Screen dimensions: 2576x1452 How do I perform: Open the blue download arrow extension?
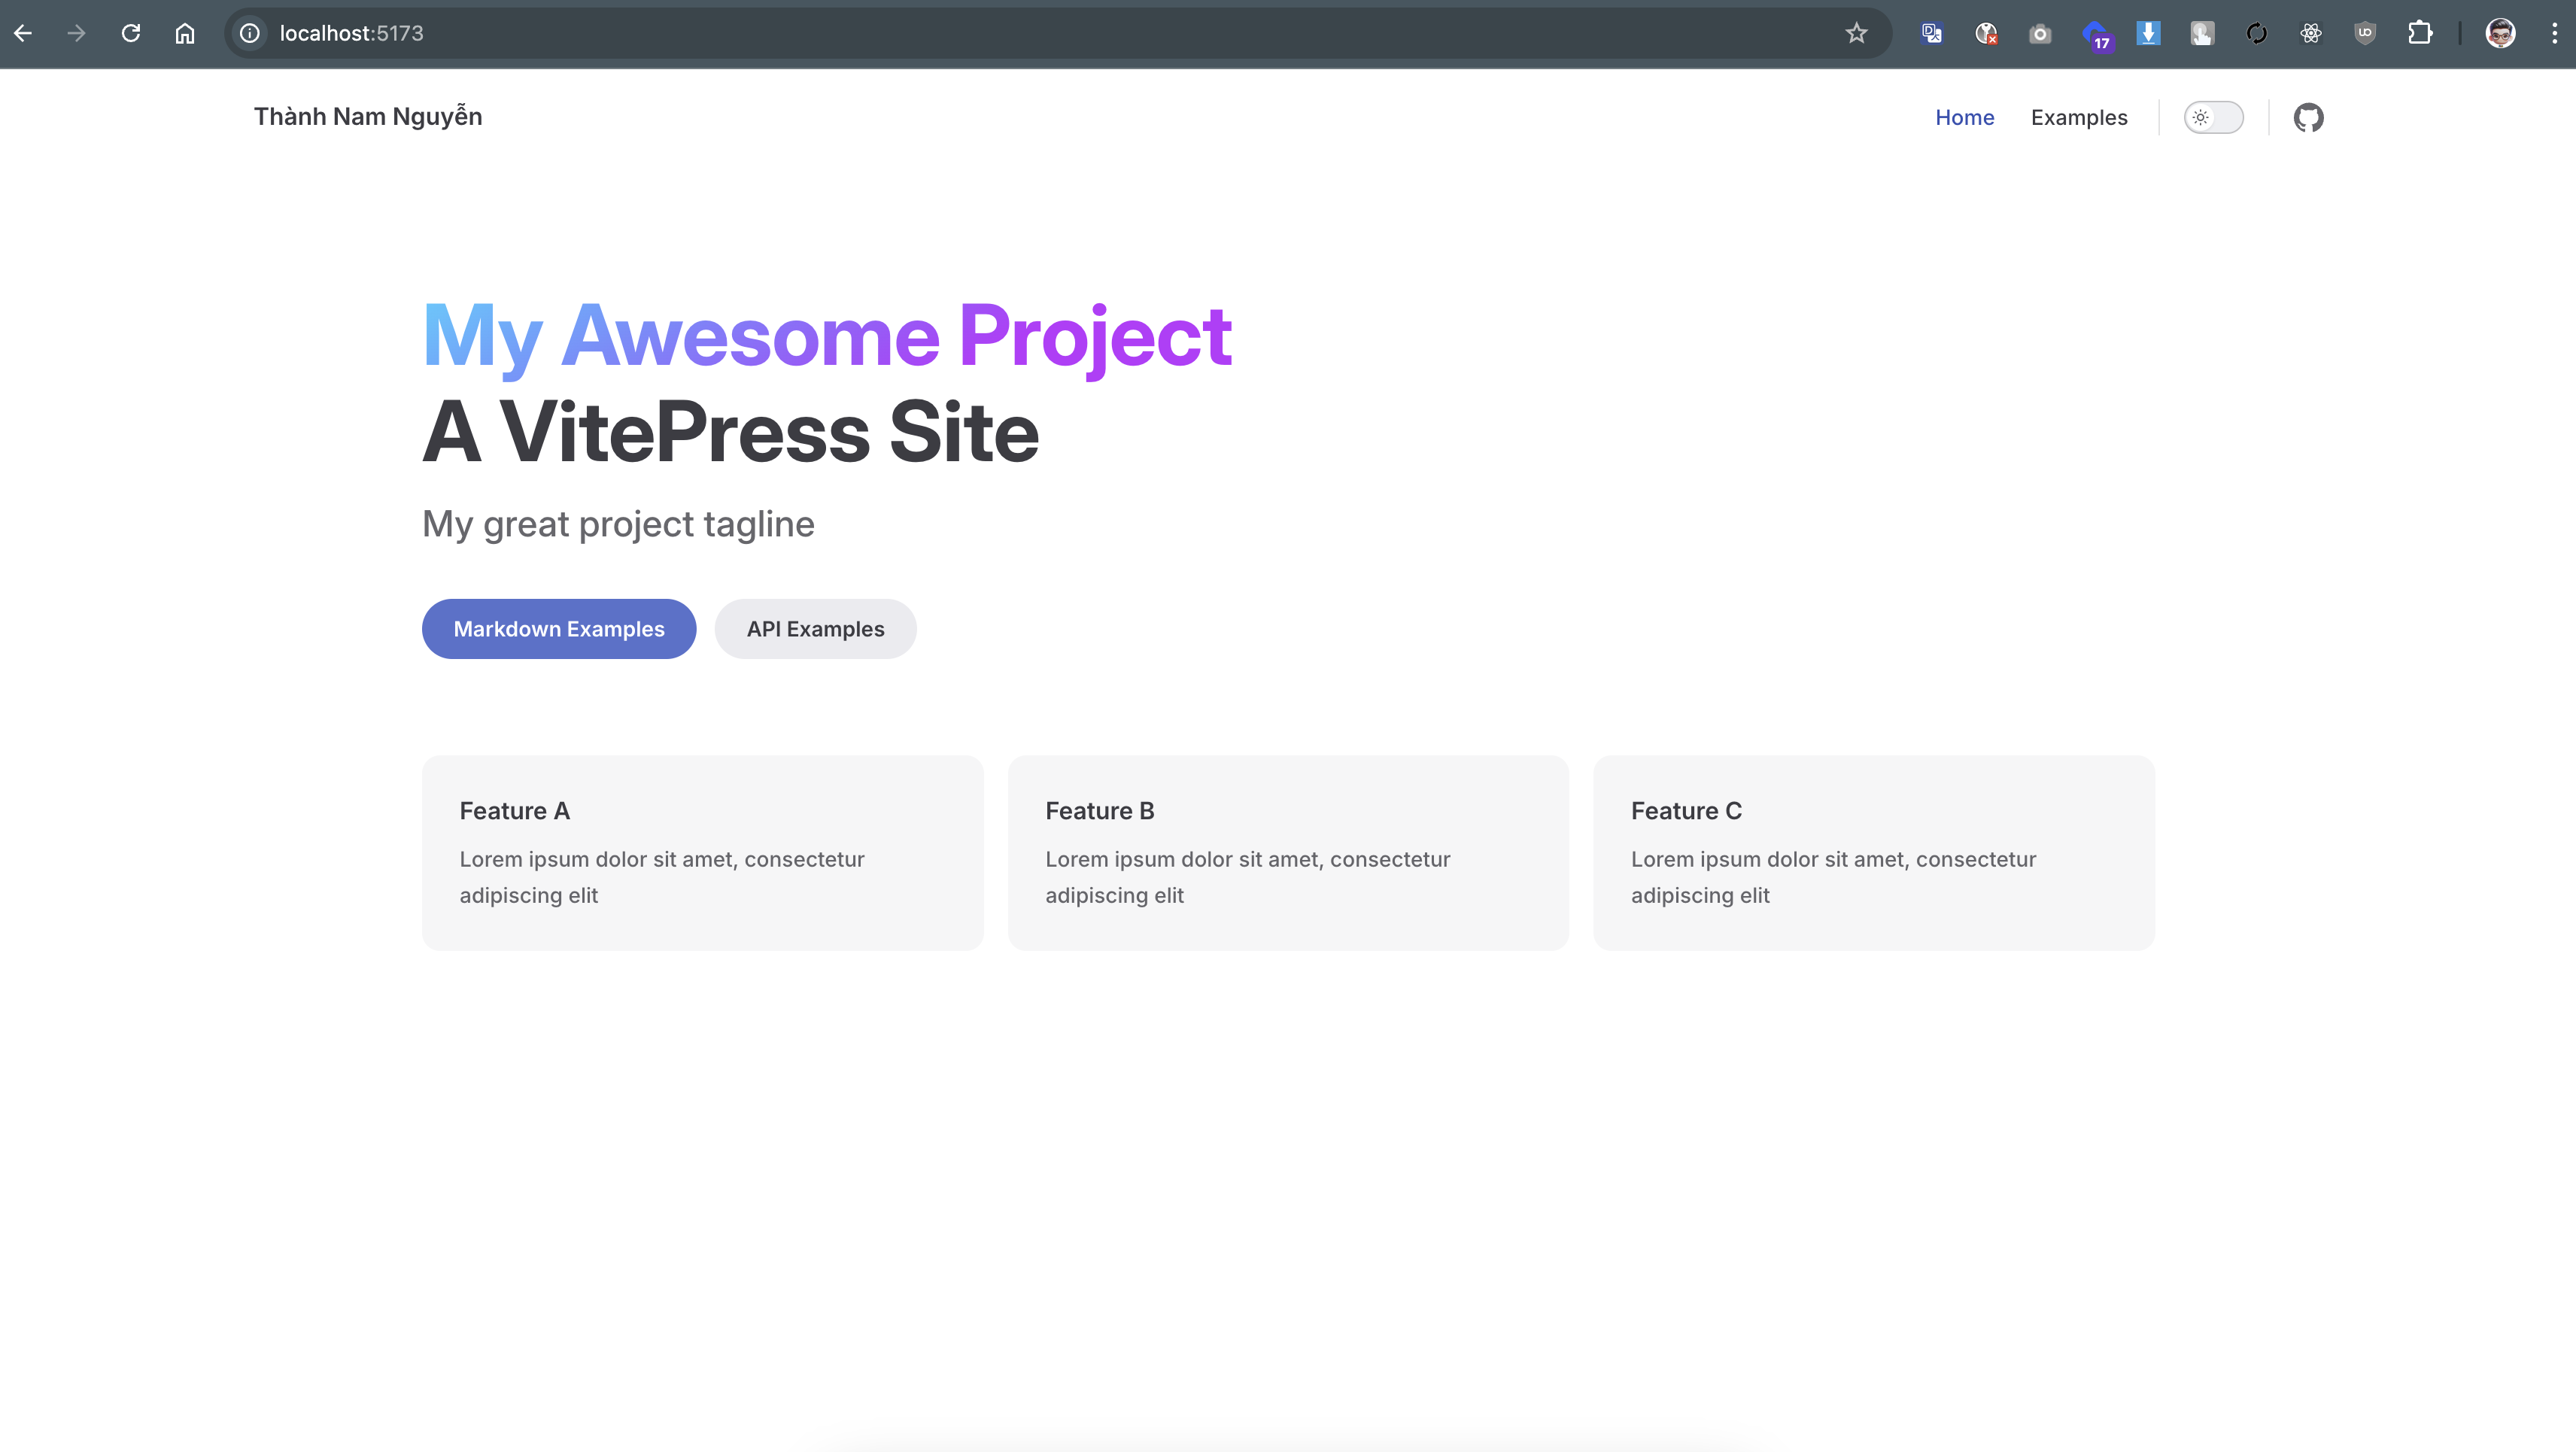tap(2148, 33)
